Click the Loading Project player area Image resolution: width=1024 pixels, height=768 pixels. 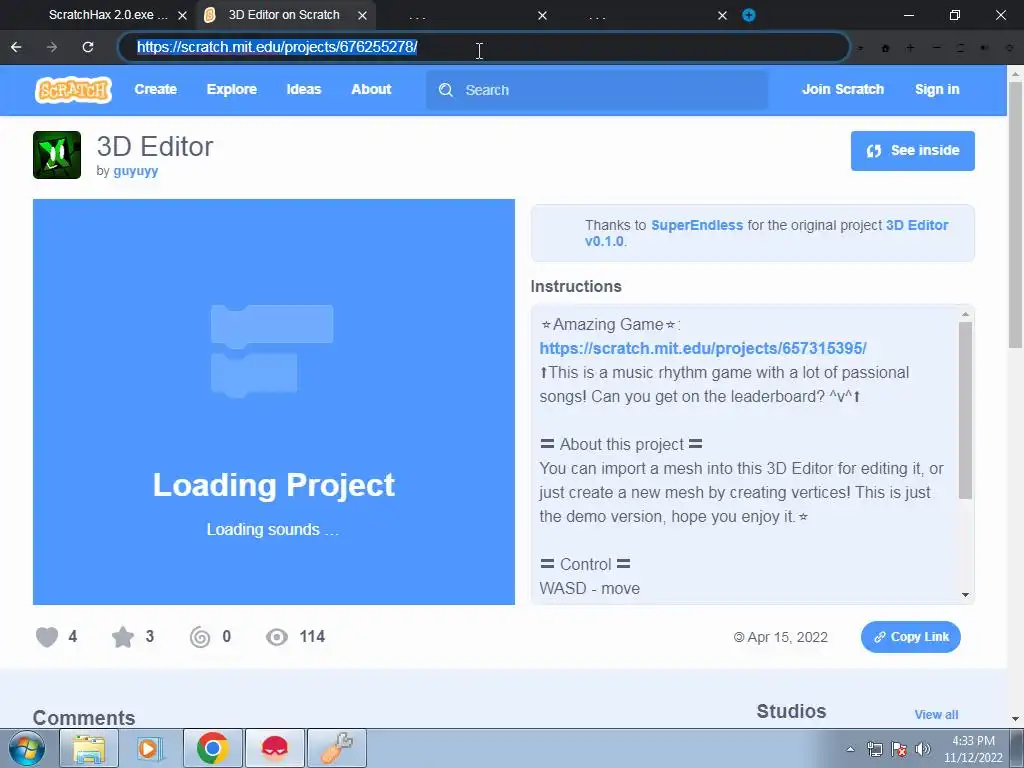point(274,402)
